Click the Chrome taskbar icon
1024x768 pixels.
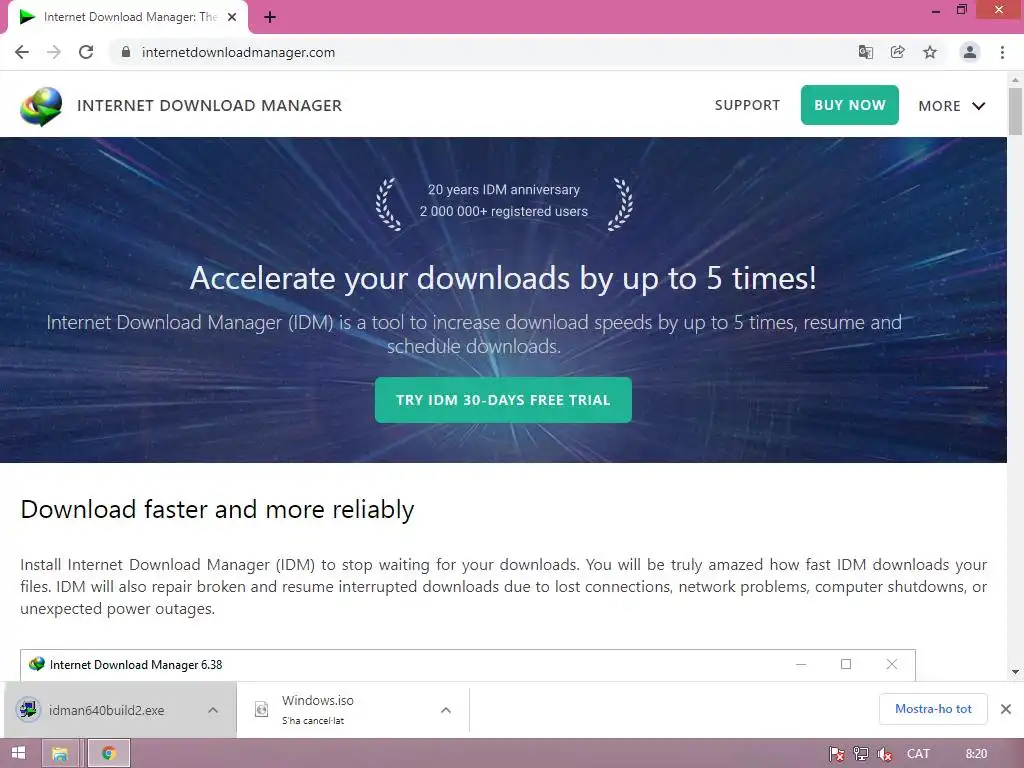tap(108, 754)
